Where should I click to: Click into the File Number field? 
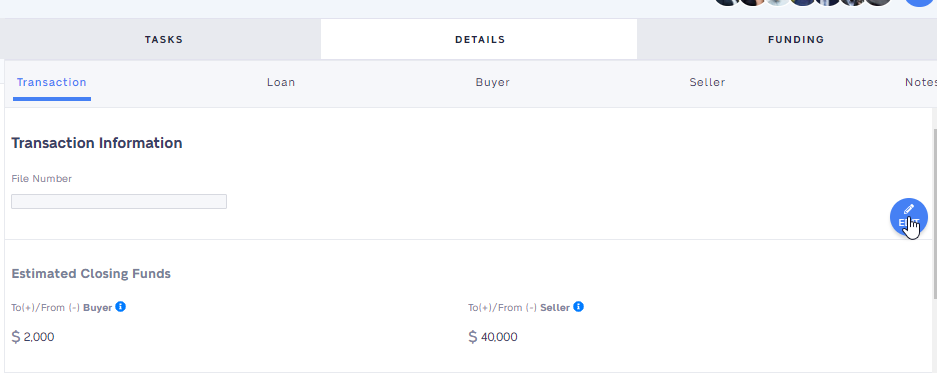(119, 201)
